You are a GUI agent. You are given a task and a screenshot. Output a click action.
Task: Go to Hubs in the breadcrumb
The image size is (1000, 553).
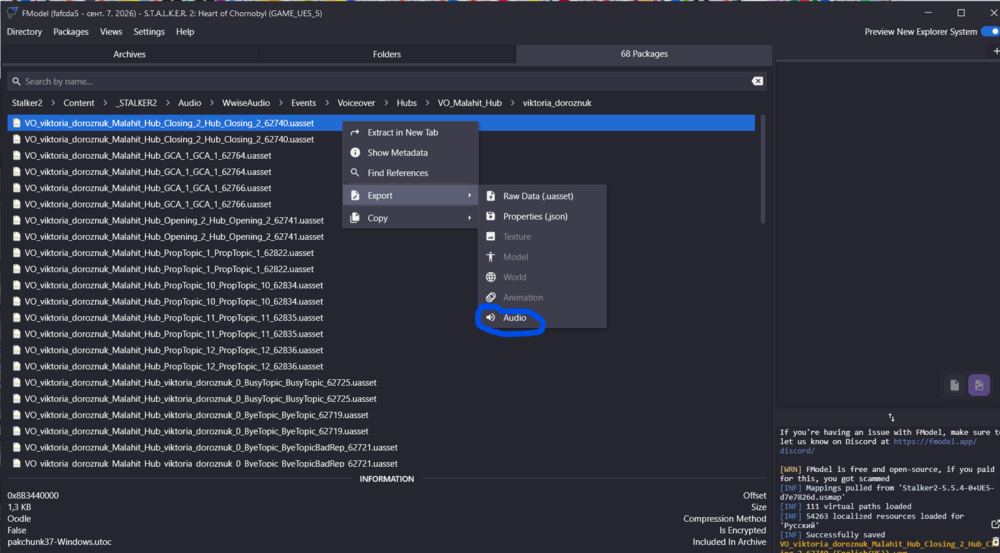coord(406,103)
